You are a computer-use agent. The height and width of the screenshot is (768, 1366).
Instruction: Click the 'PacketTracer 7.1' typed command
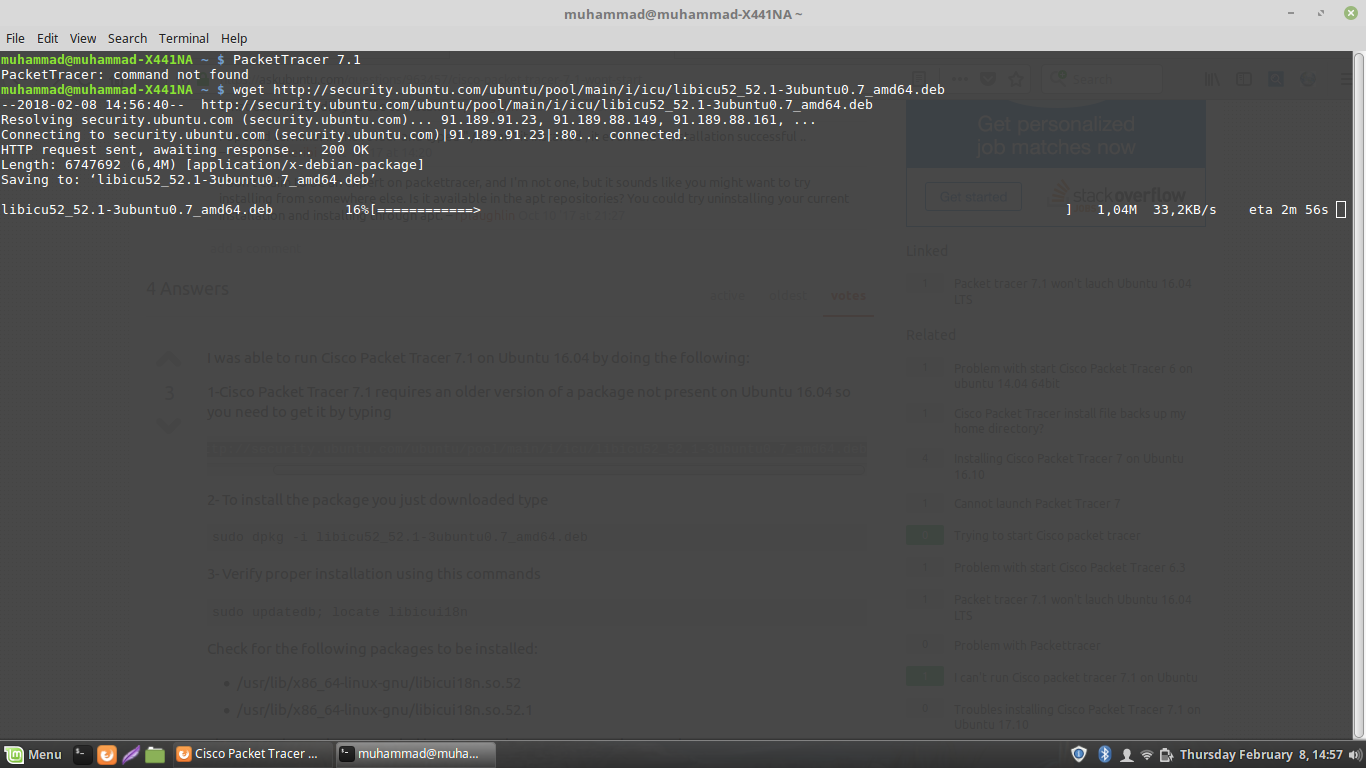point(297,60)
